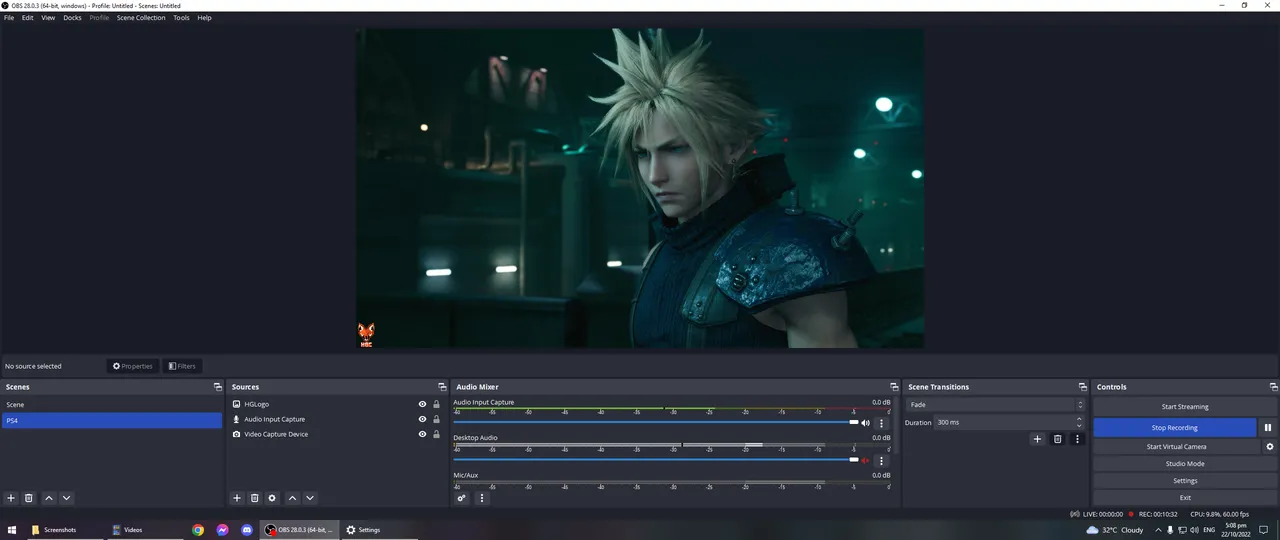Open source properties gear in Sources toolbar
1280x540 pixels.
coord(272,498)
